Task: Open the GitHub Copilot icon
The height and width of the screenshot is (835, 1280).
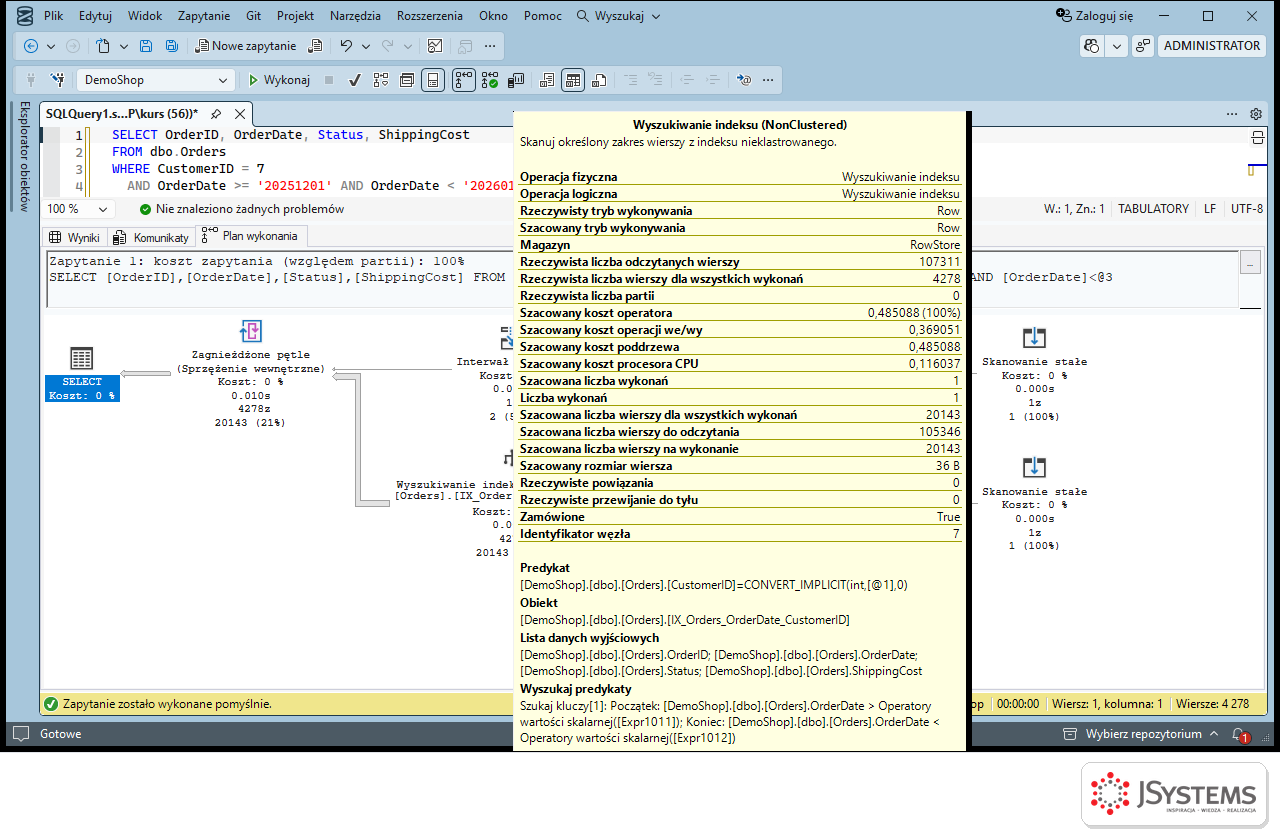Action: point(1092,46)
